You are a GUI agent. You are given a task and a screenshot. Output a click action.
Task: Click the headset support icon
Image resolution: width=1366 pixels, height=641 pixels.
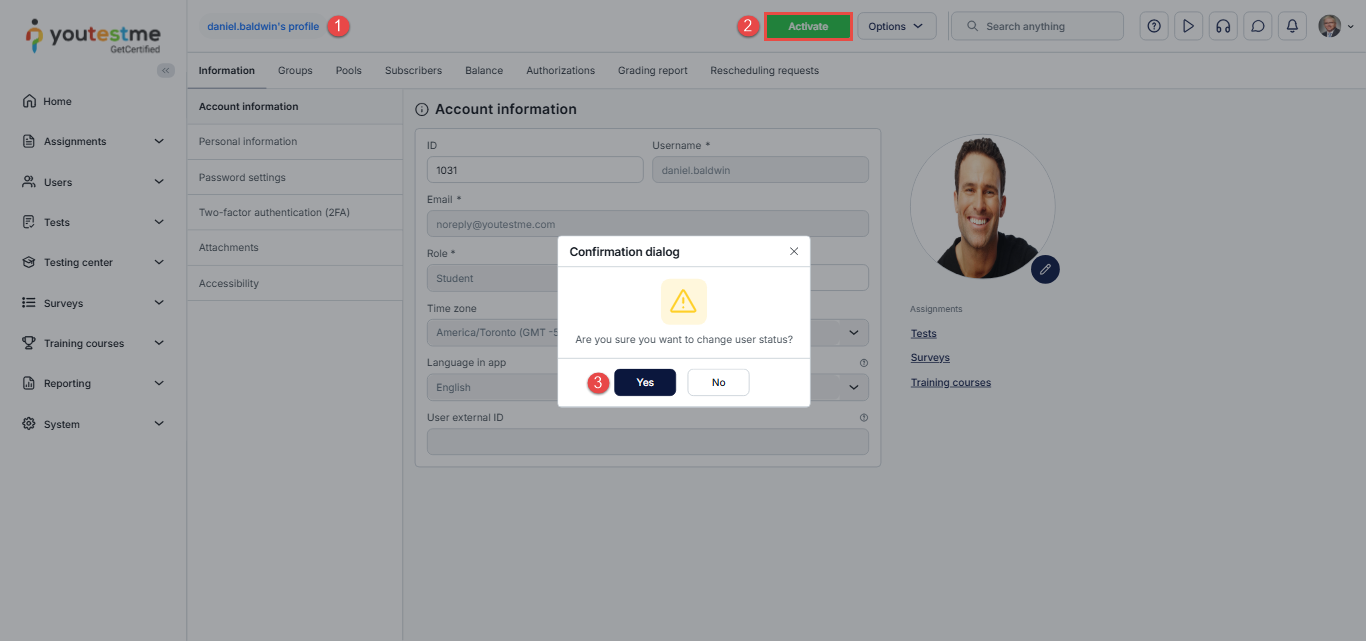pos(1222,27)
